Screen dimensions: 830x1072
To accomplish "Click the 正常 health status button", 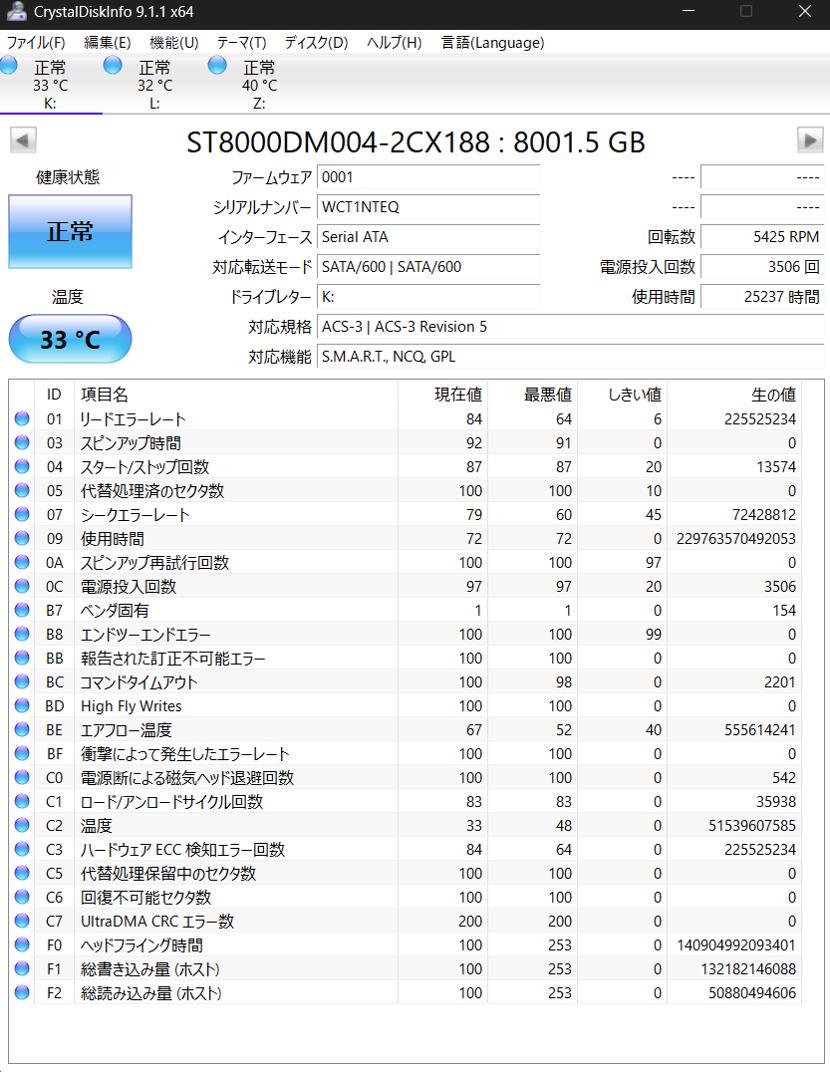I will pyautogui.click(x=70, y=231).
